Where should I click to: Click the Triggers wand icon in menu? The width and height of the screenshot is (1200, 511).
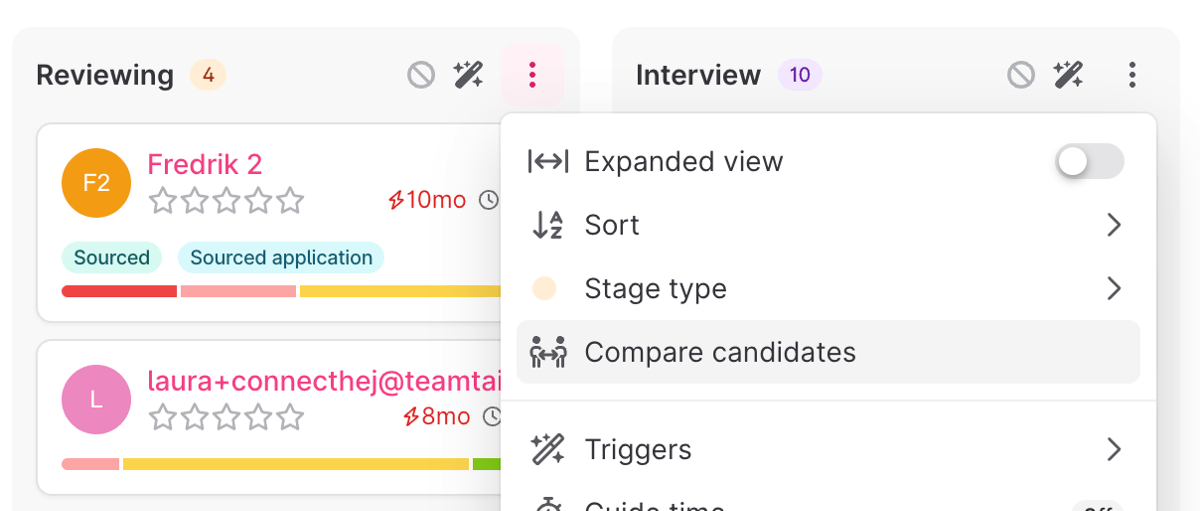548,449
